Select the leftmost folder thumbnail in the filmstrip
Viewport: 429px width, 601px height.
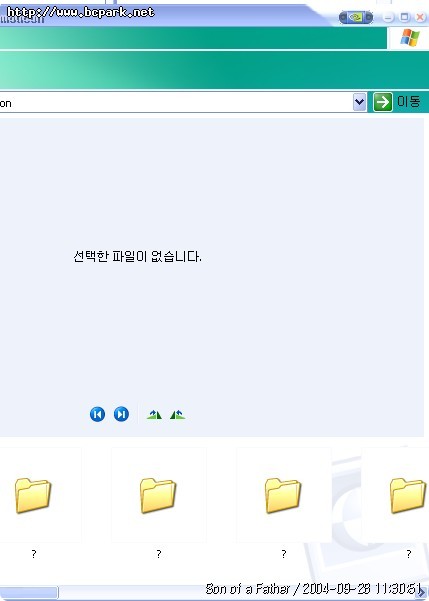(x=33, y=495)
